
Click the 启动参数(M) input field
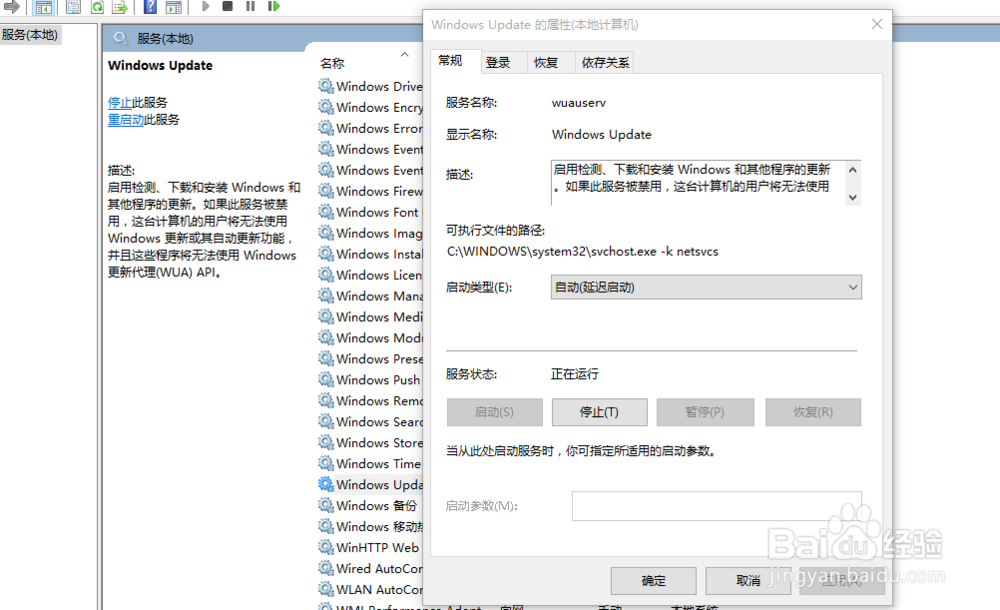[717, 506]
